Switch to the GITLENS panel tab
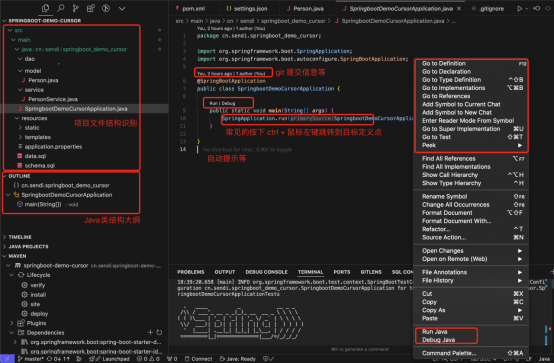 point(371,272)
